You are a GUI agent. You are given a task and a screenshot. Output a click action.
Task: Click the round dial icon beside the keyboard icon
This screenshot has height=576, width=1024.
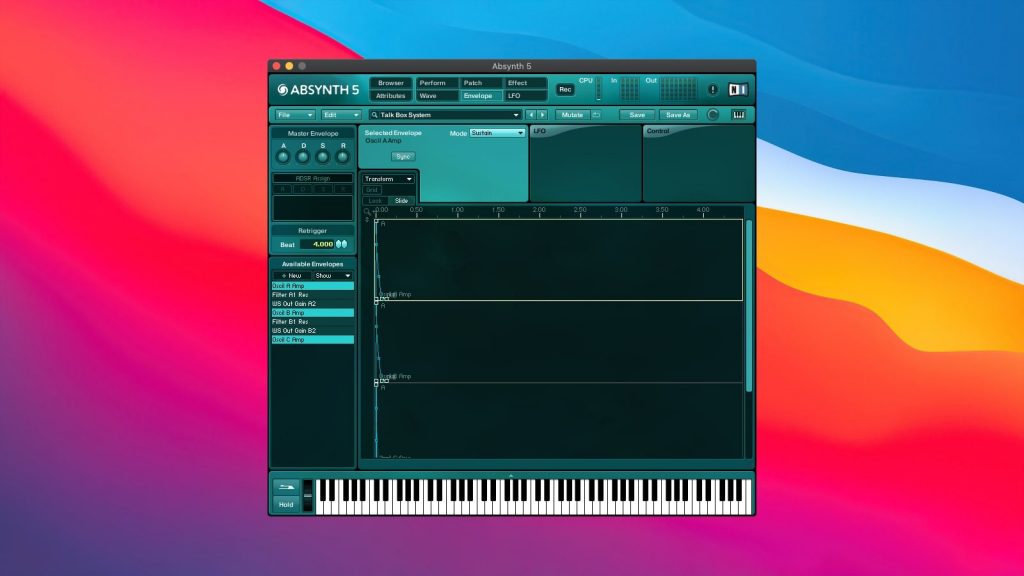(x=713, y=115)
